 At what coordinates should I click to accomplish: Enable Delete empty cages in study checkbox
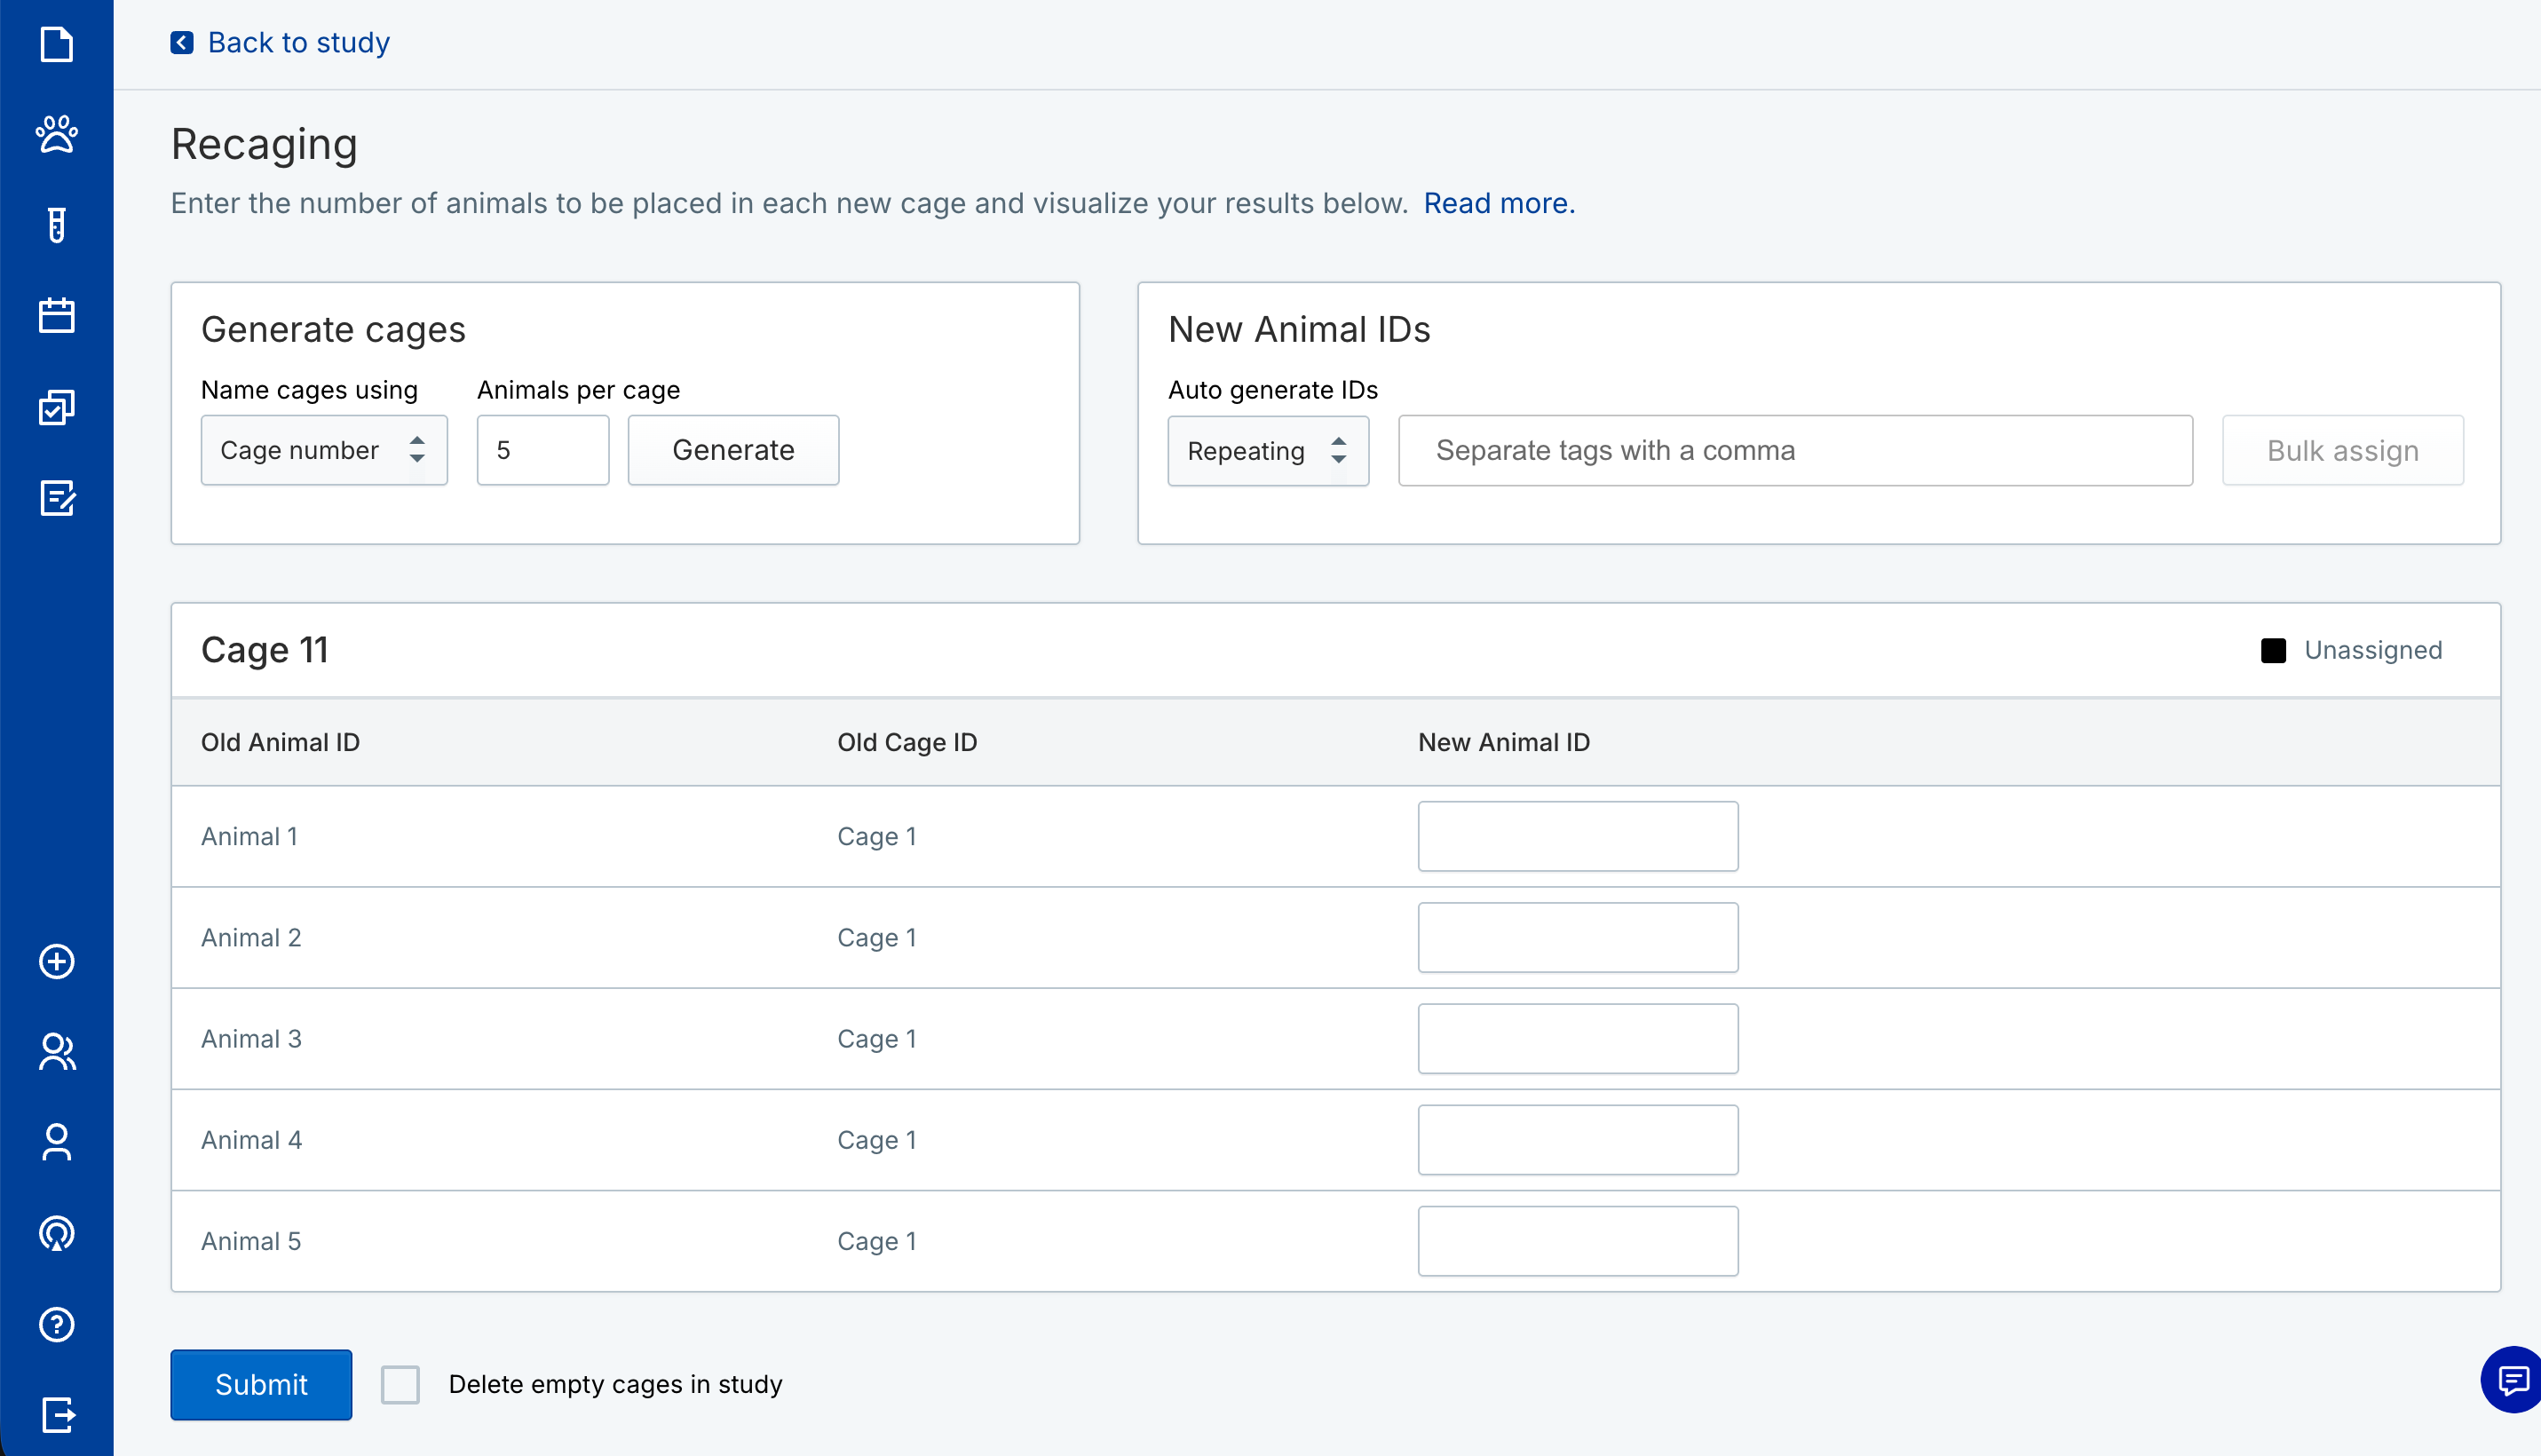400,1385
